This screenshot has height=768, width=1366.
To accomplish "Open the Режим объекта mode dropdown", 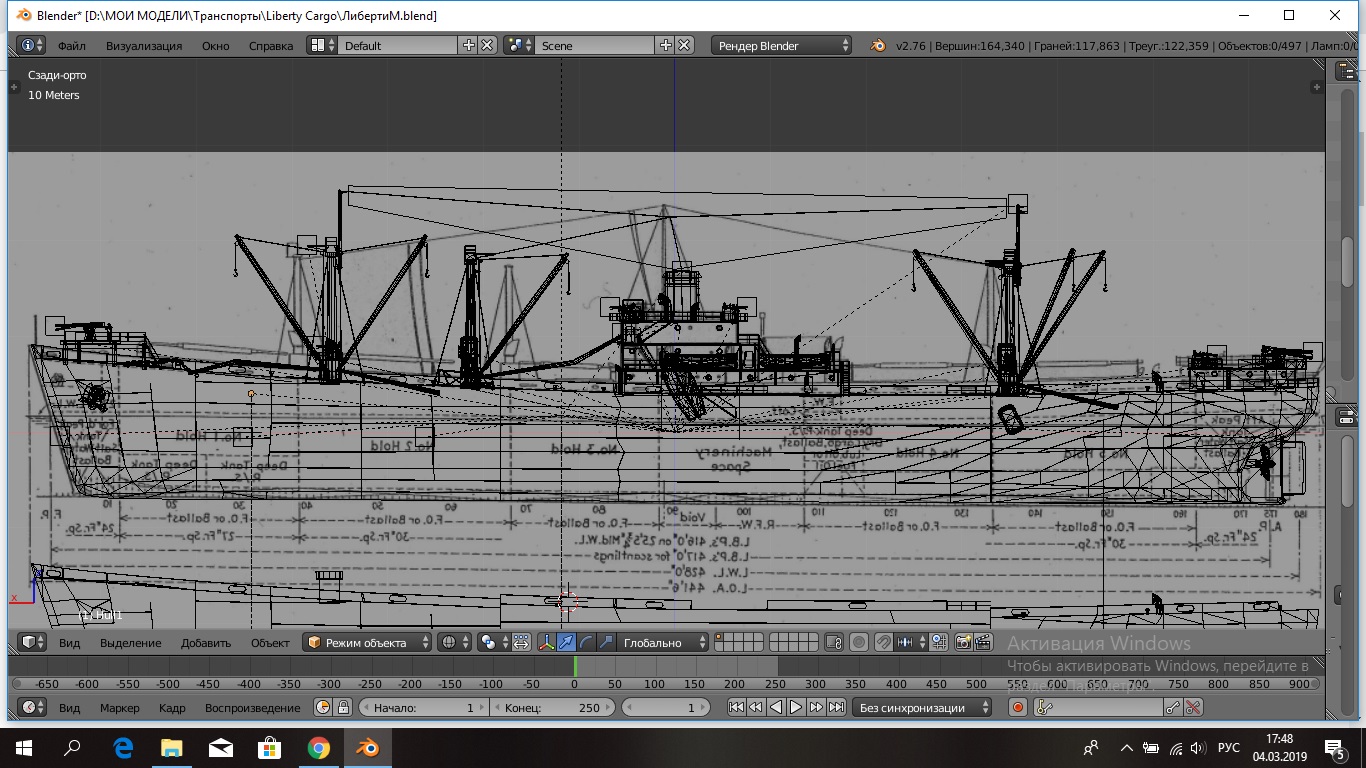I will coord(368,642).
